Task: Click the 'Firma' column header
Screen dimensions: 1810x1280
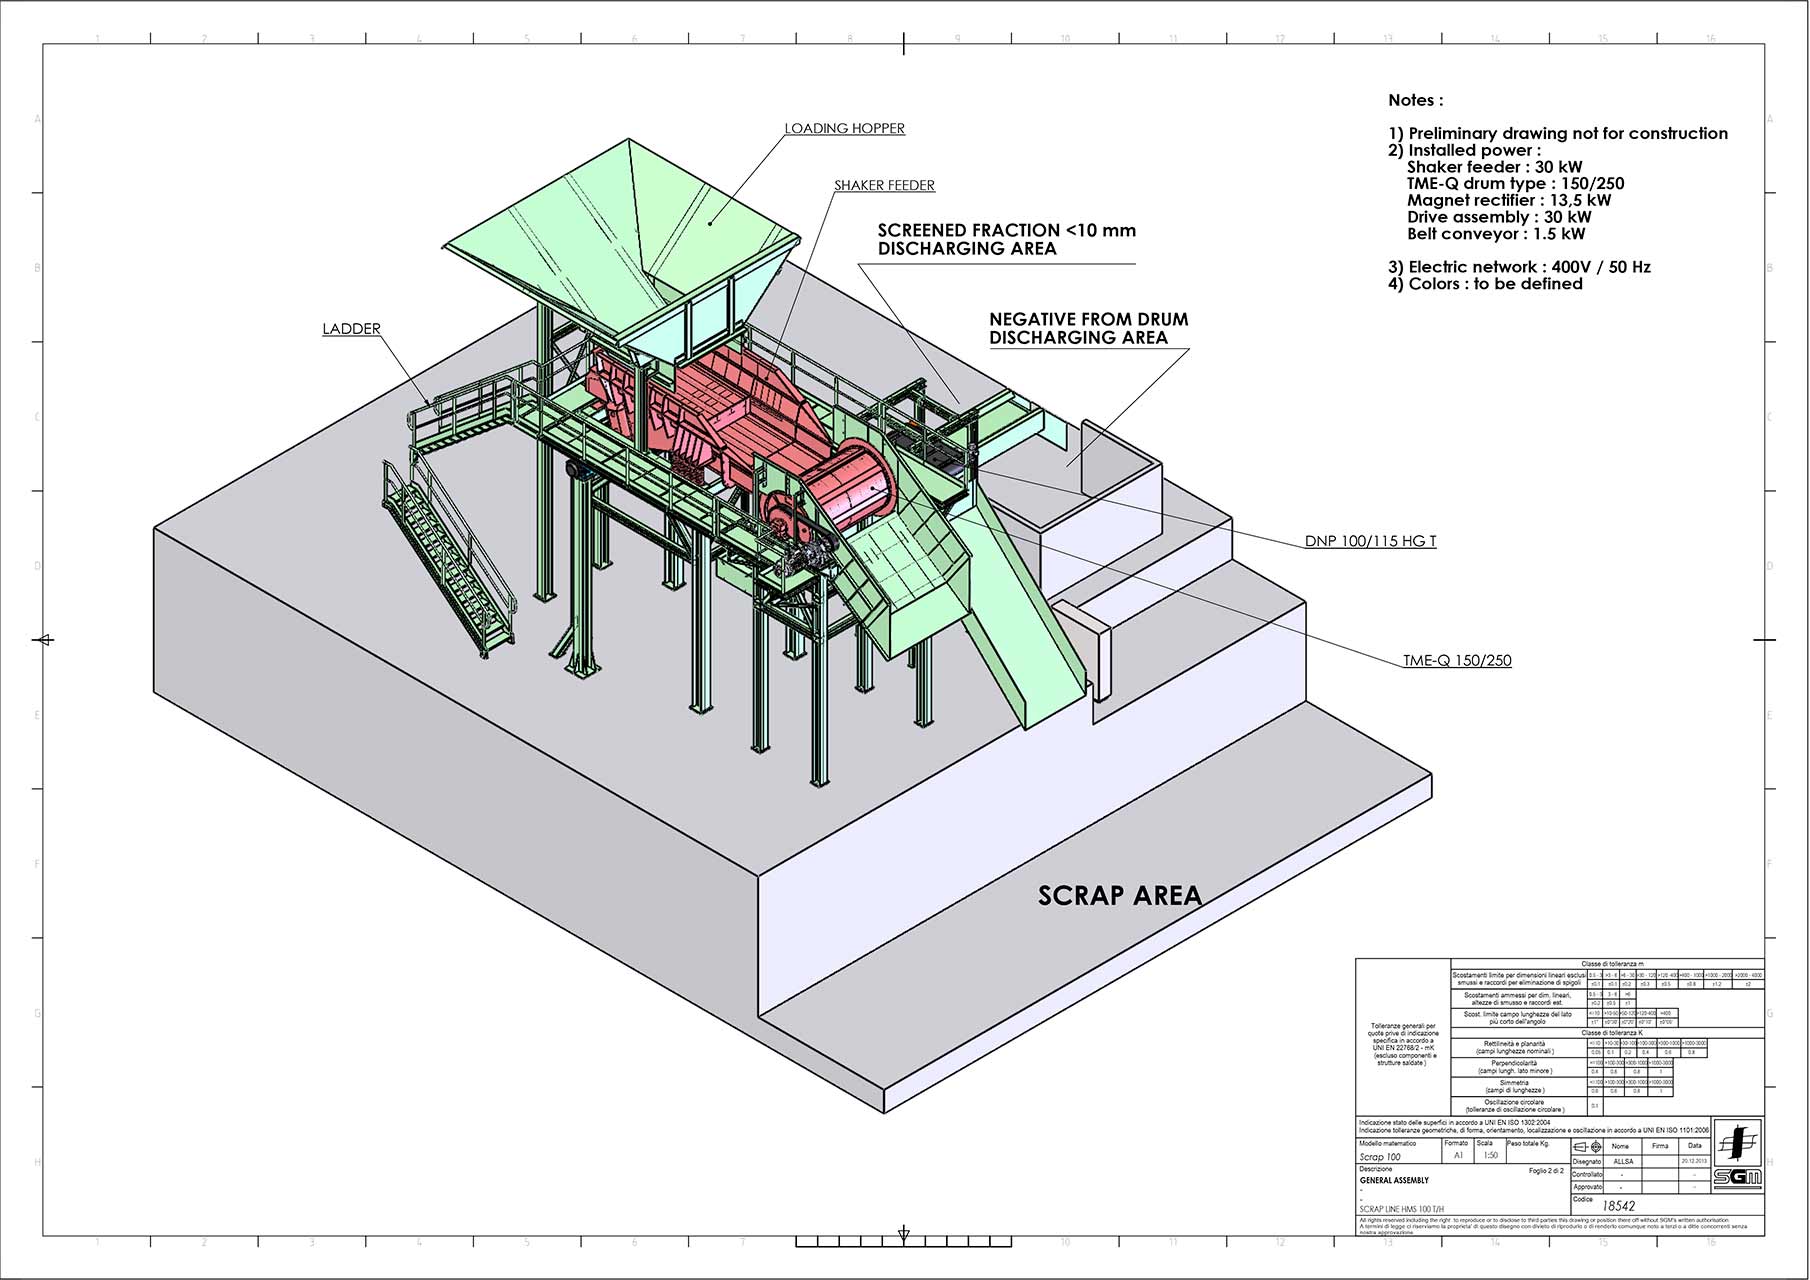Action: (1660, 1146)
